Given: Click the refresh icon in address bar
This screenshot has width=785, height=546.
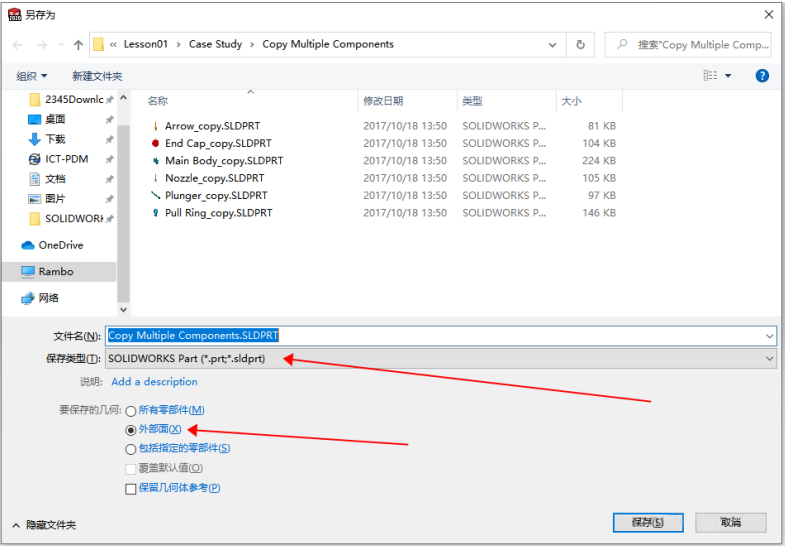Looking at the screenshot, I should point(580,45).
